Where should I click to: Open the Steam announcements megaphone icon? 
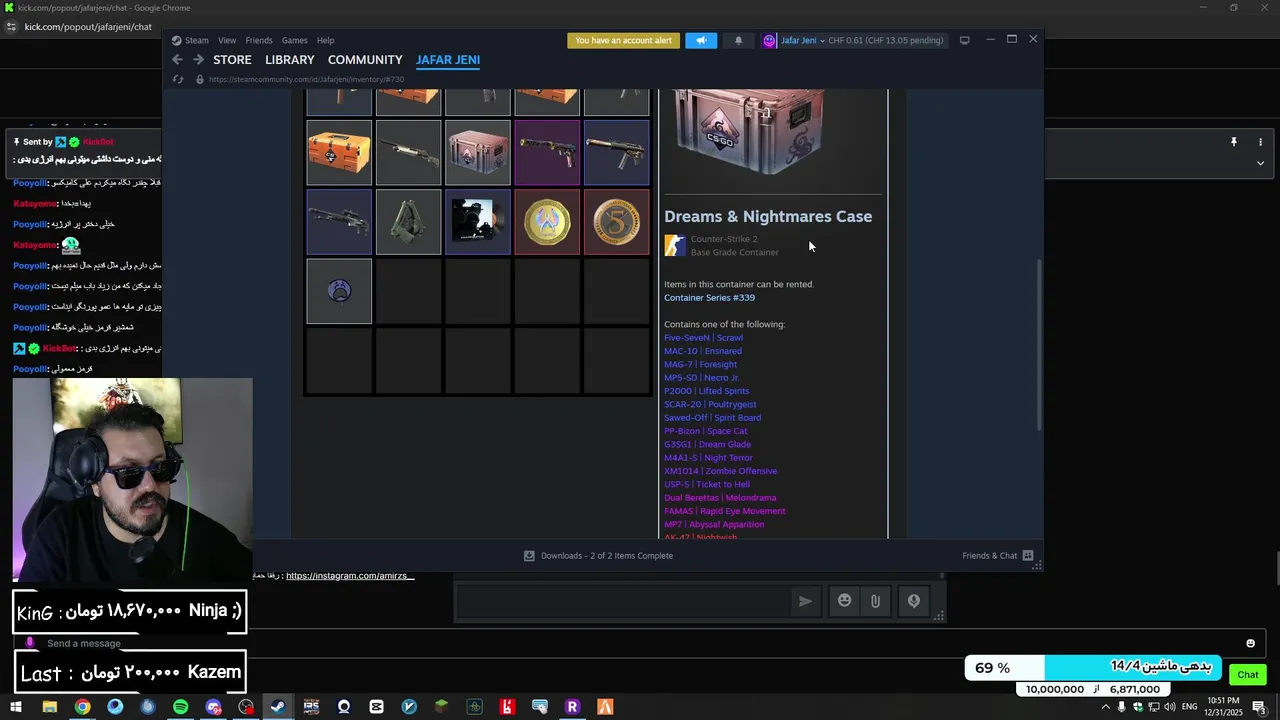click(x=701, y=41)
